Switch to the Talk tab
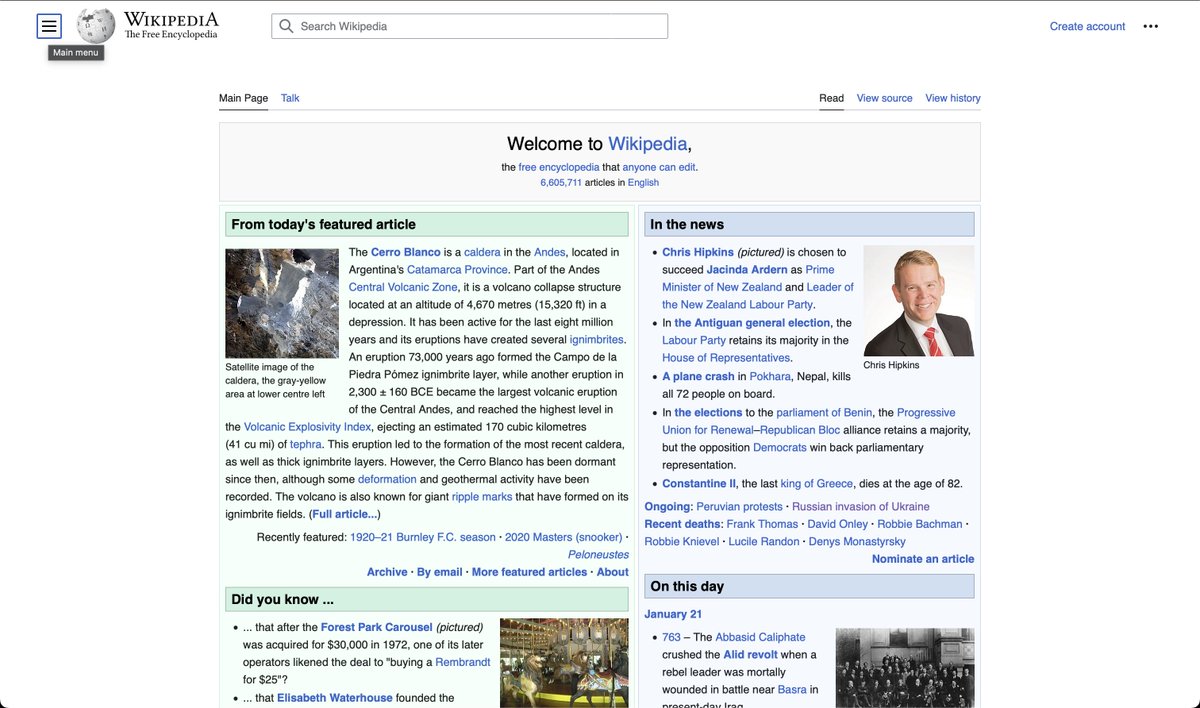This screenshot has width=1200, height=708. (x=290, y=98)
